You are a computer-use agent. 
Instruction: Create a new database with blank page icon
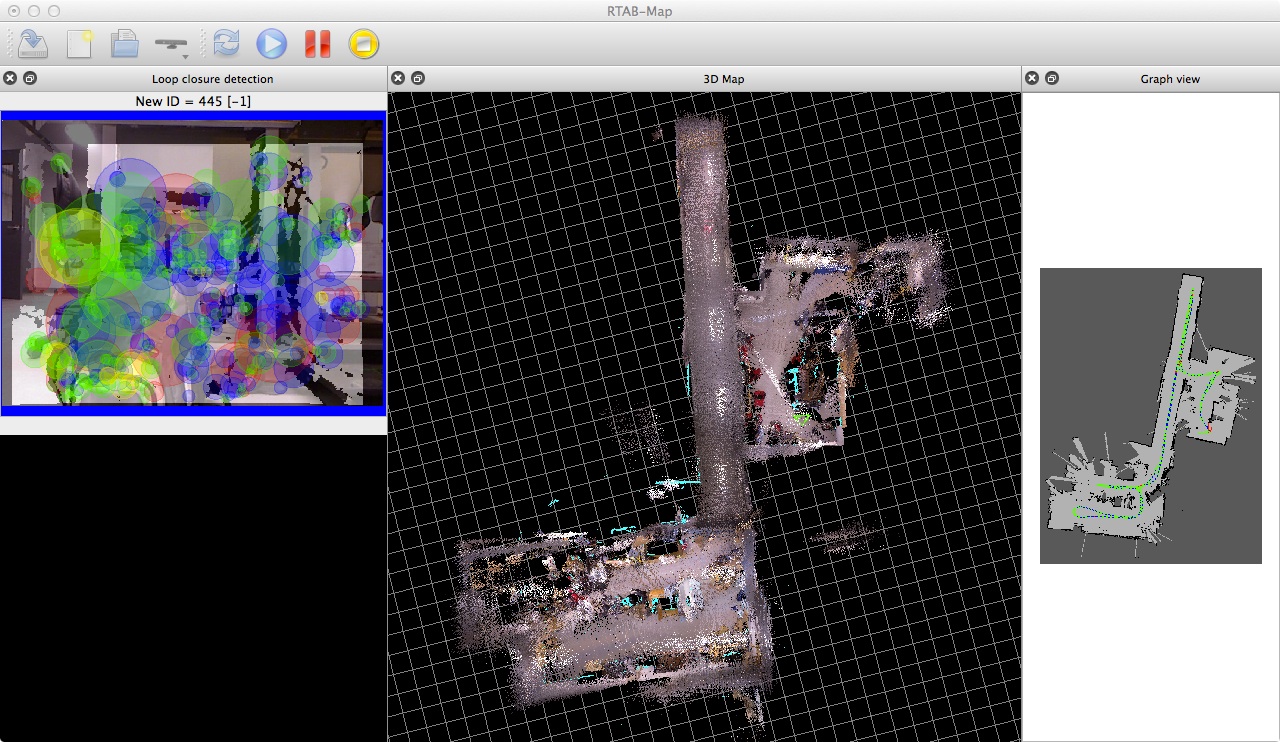coord(79,44)
